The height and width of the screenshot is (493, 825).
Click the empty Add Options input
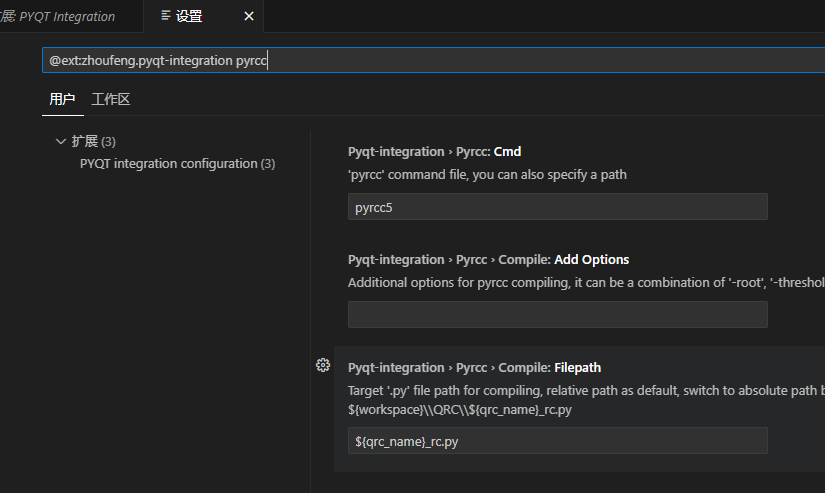point(557,315)
